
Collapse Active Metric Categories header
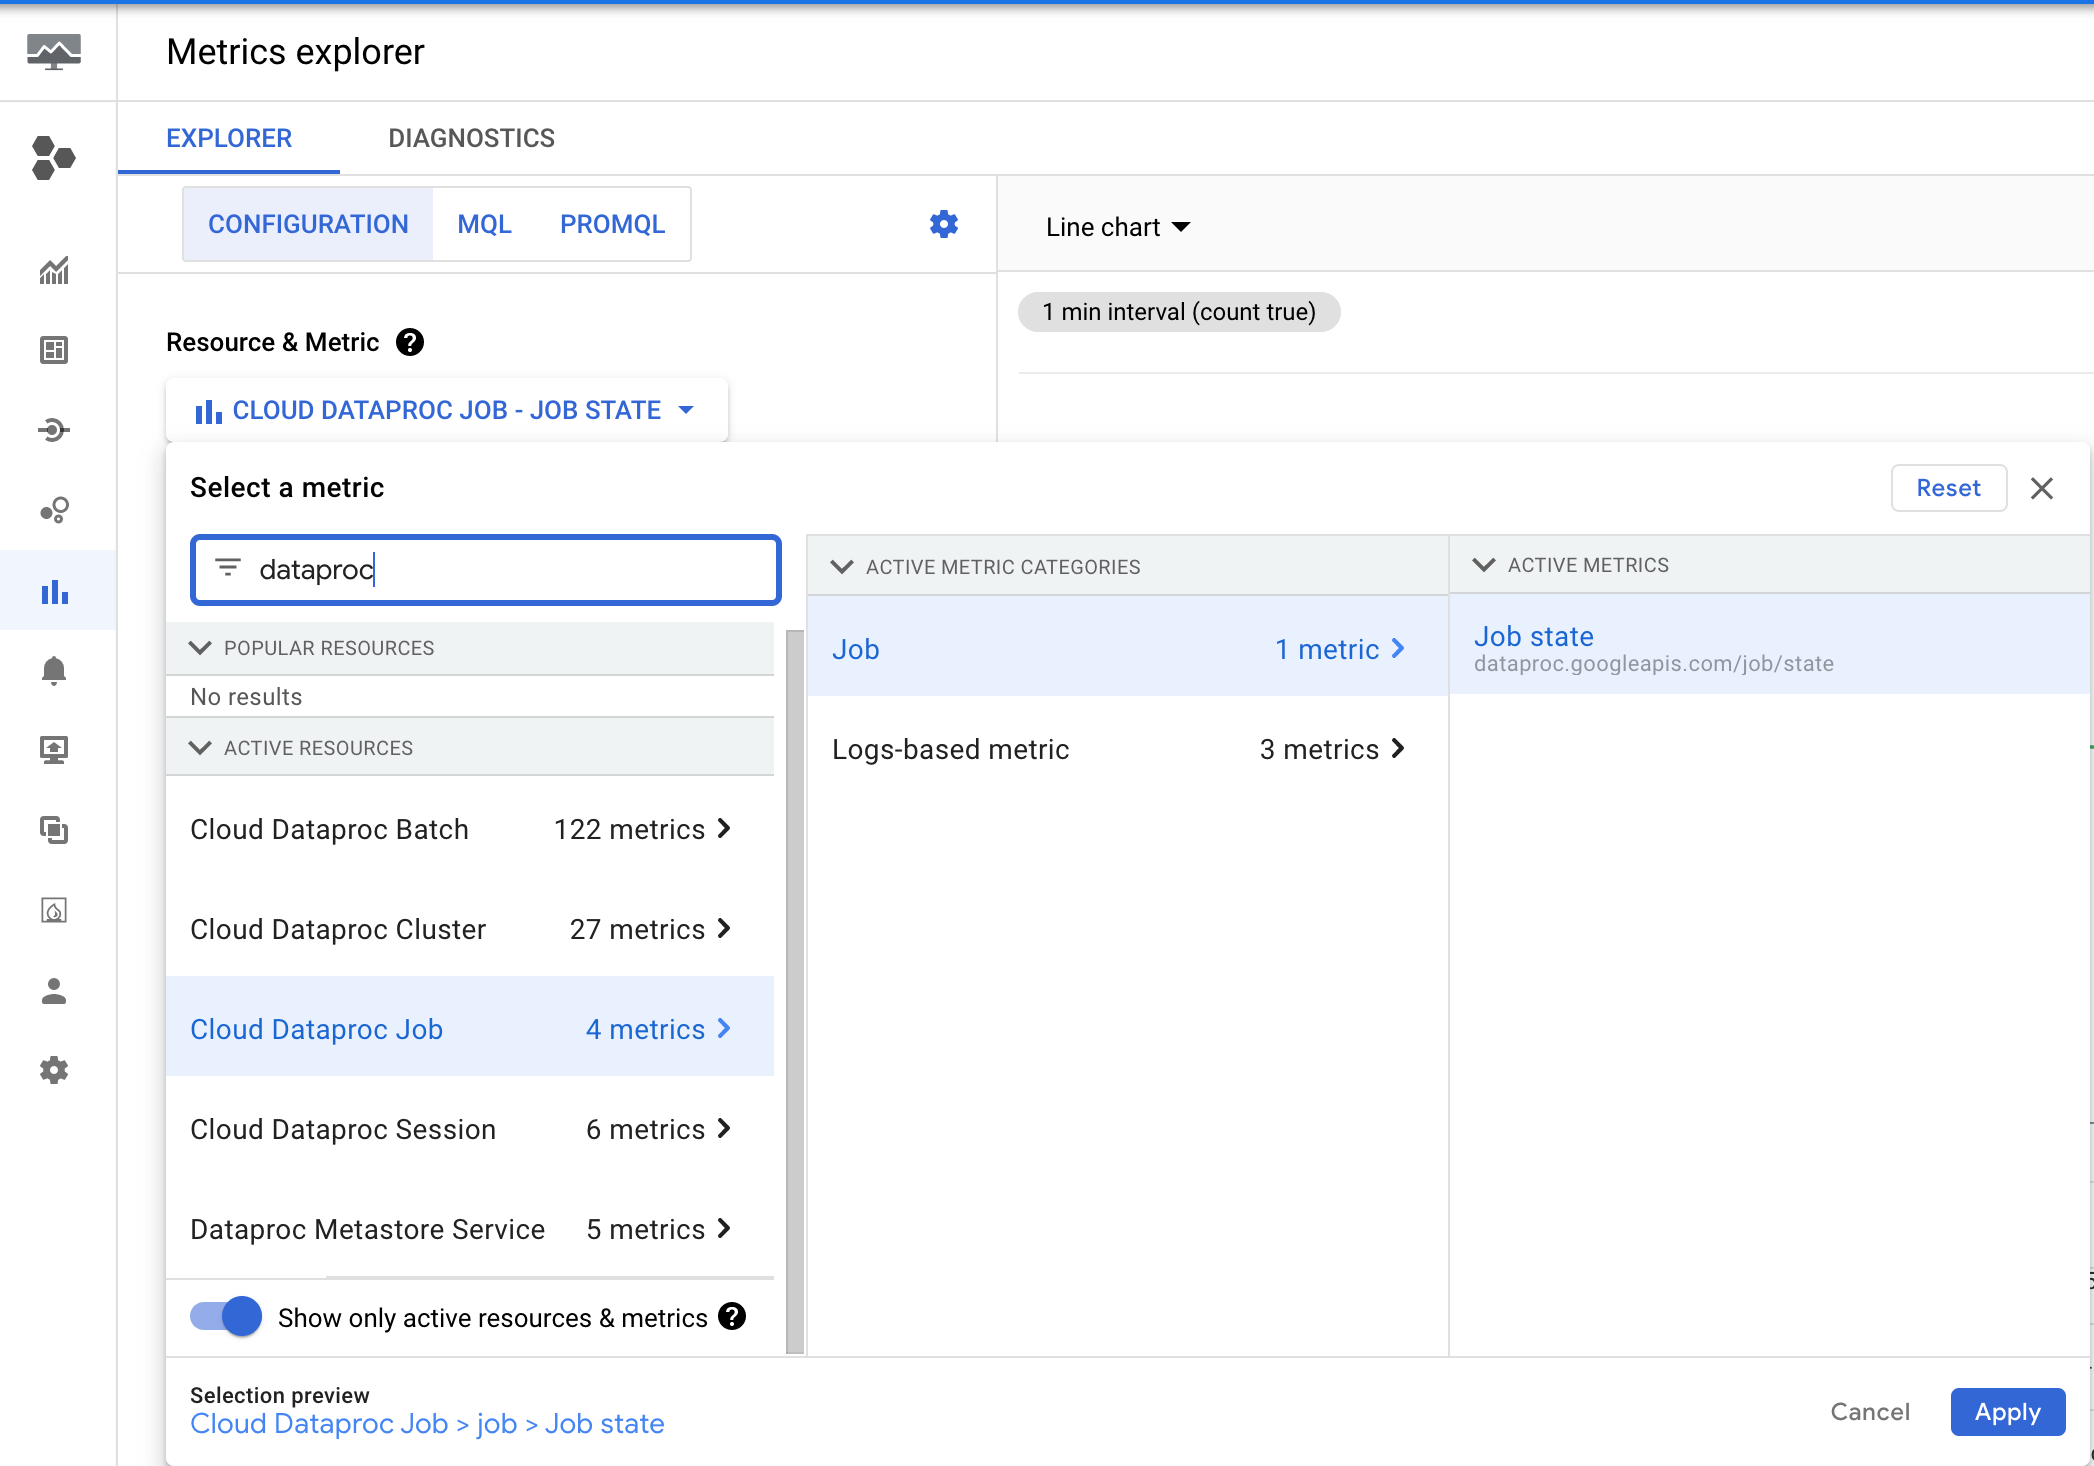point(842,566)
